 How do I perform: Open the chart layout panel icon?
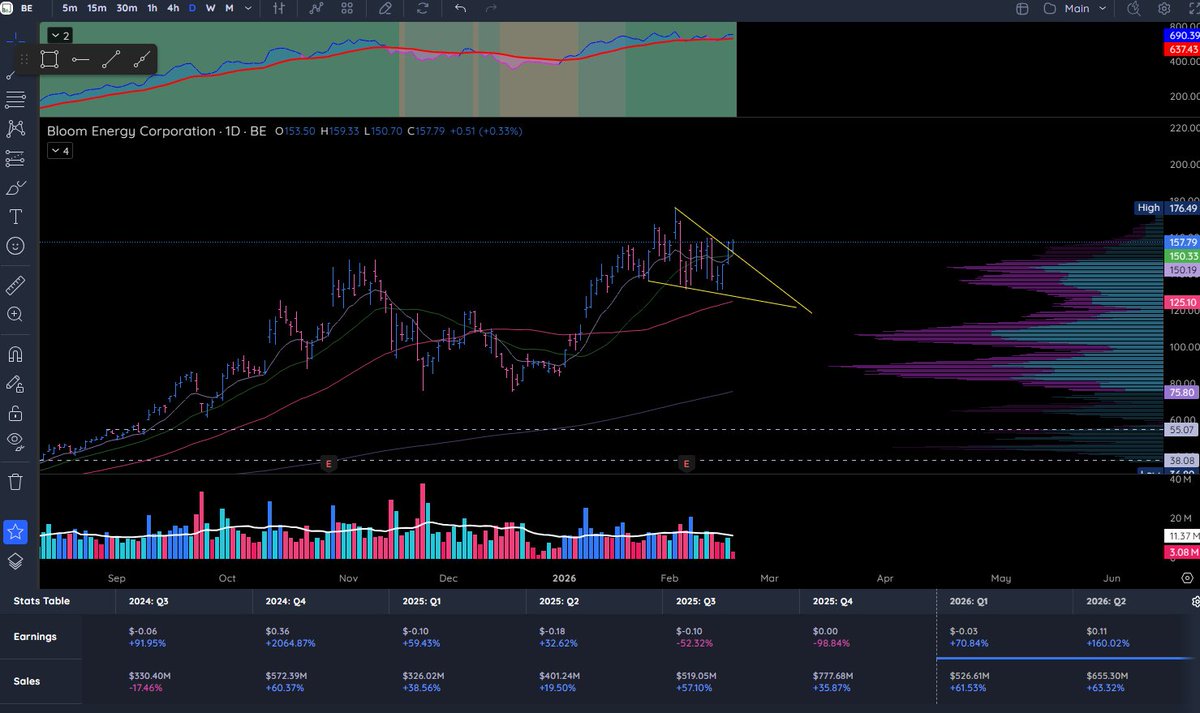point(1022,8)
